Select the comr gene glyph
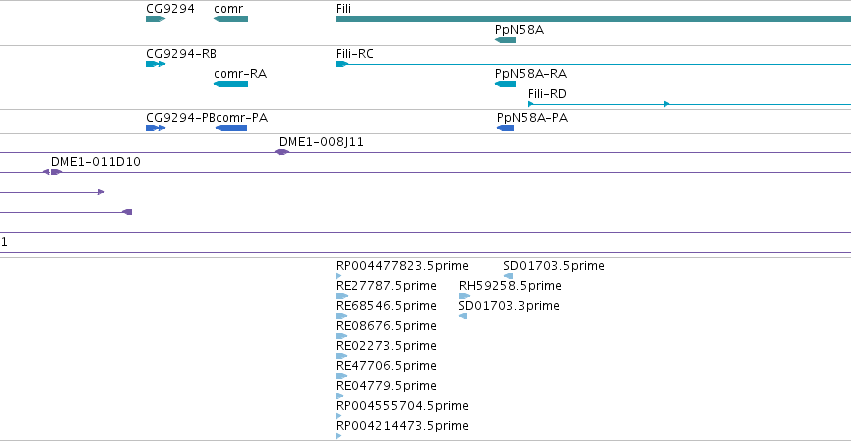This screenshot has width=851, height=441. click(x=231, y=19)
